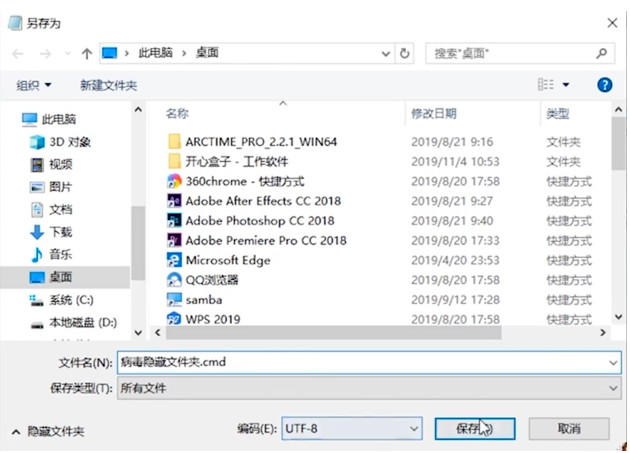Click the blue help question mark icon

(604, 86)
